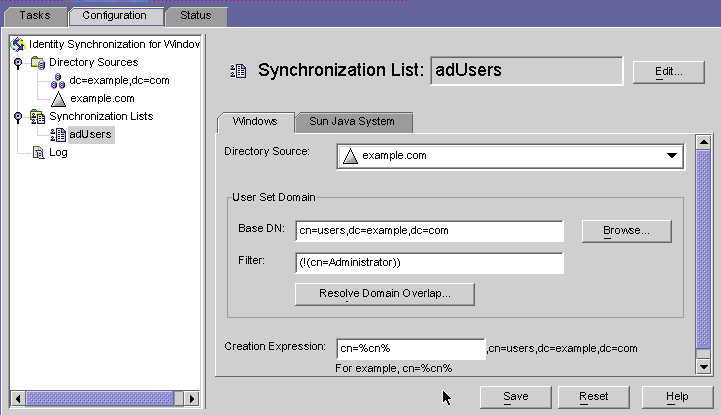721x415 pixels.
Task: Select the Windows sub-tab
Action: click(255, 121)
